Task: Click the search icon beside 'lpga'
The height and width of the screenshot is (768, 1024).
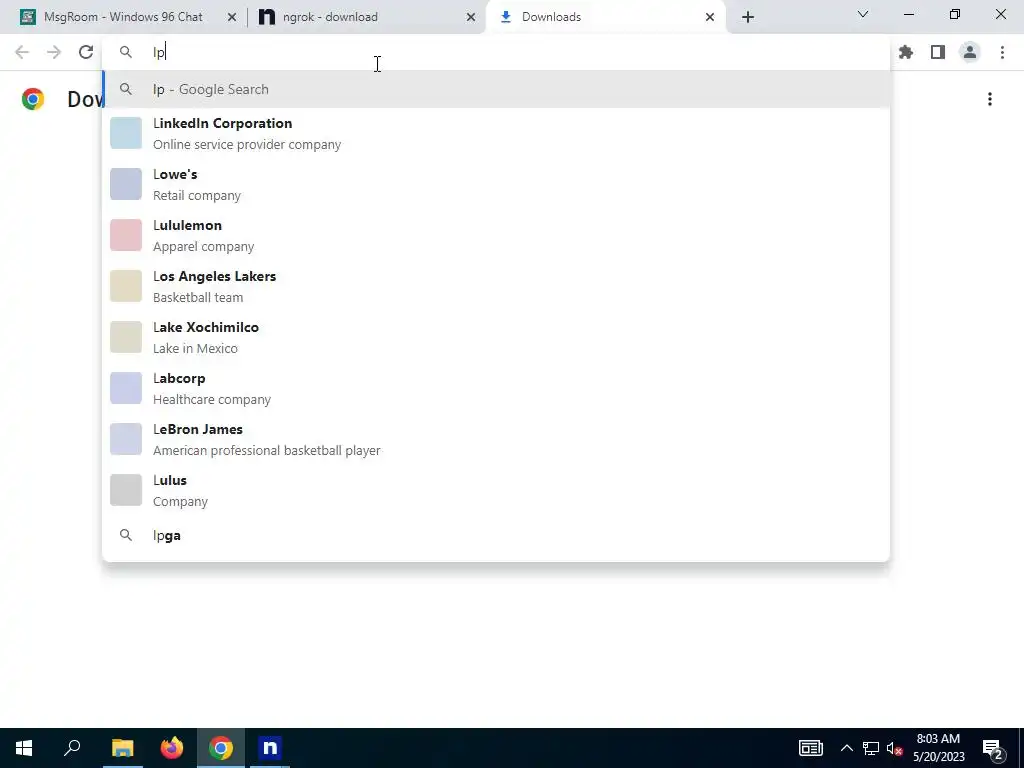Action: click(125, 536)
